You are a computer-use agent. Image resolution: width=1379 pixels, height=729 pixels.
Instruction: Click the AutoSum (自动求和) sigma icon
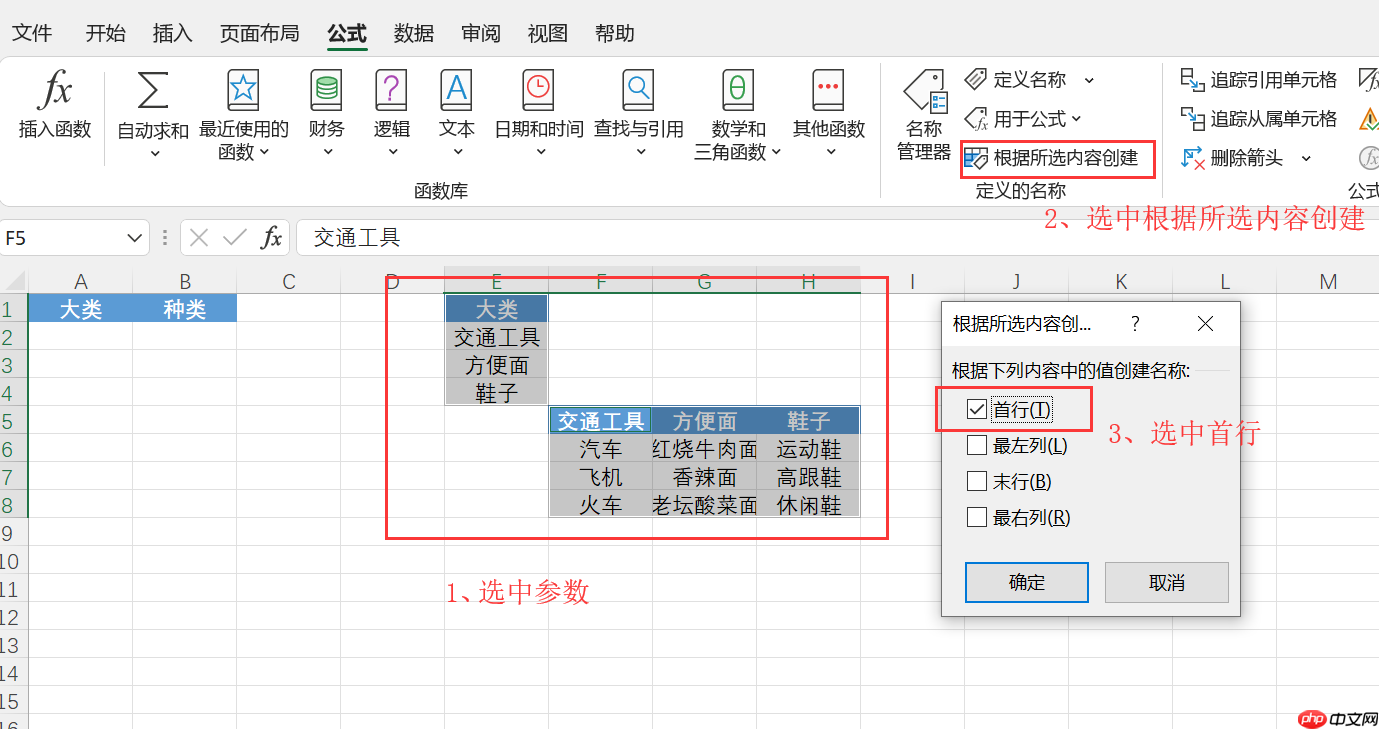coord(153,90)
